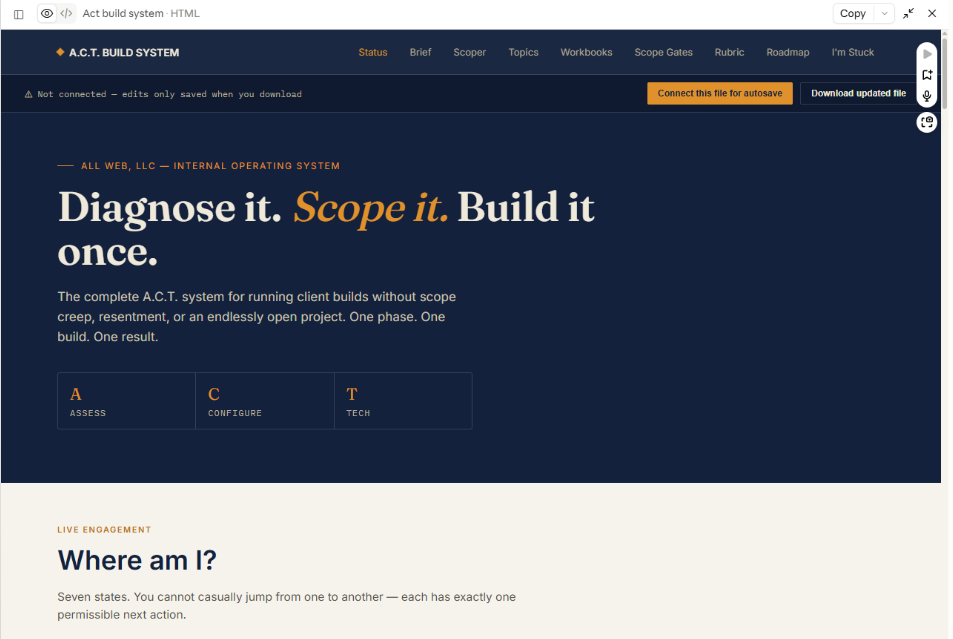Open the Brief nav tab
The height and width of the screenshot is (639, 953).
(420, 52)
